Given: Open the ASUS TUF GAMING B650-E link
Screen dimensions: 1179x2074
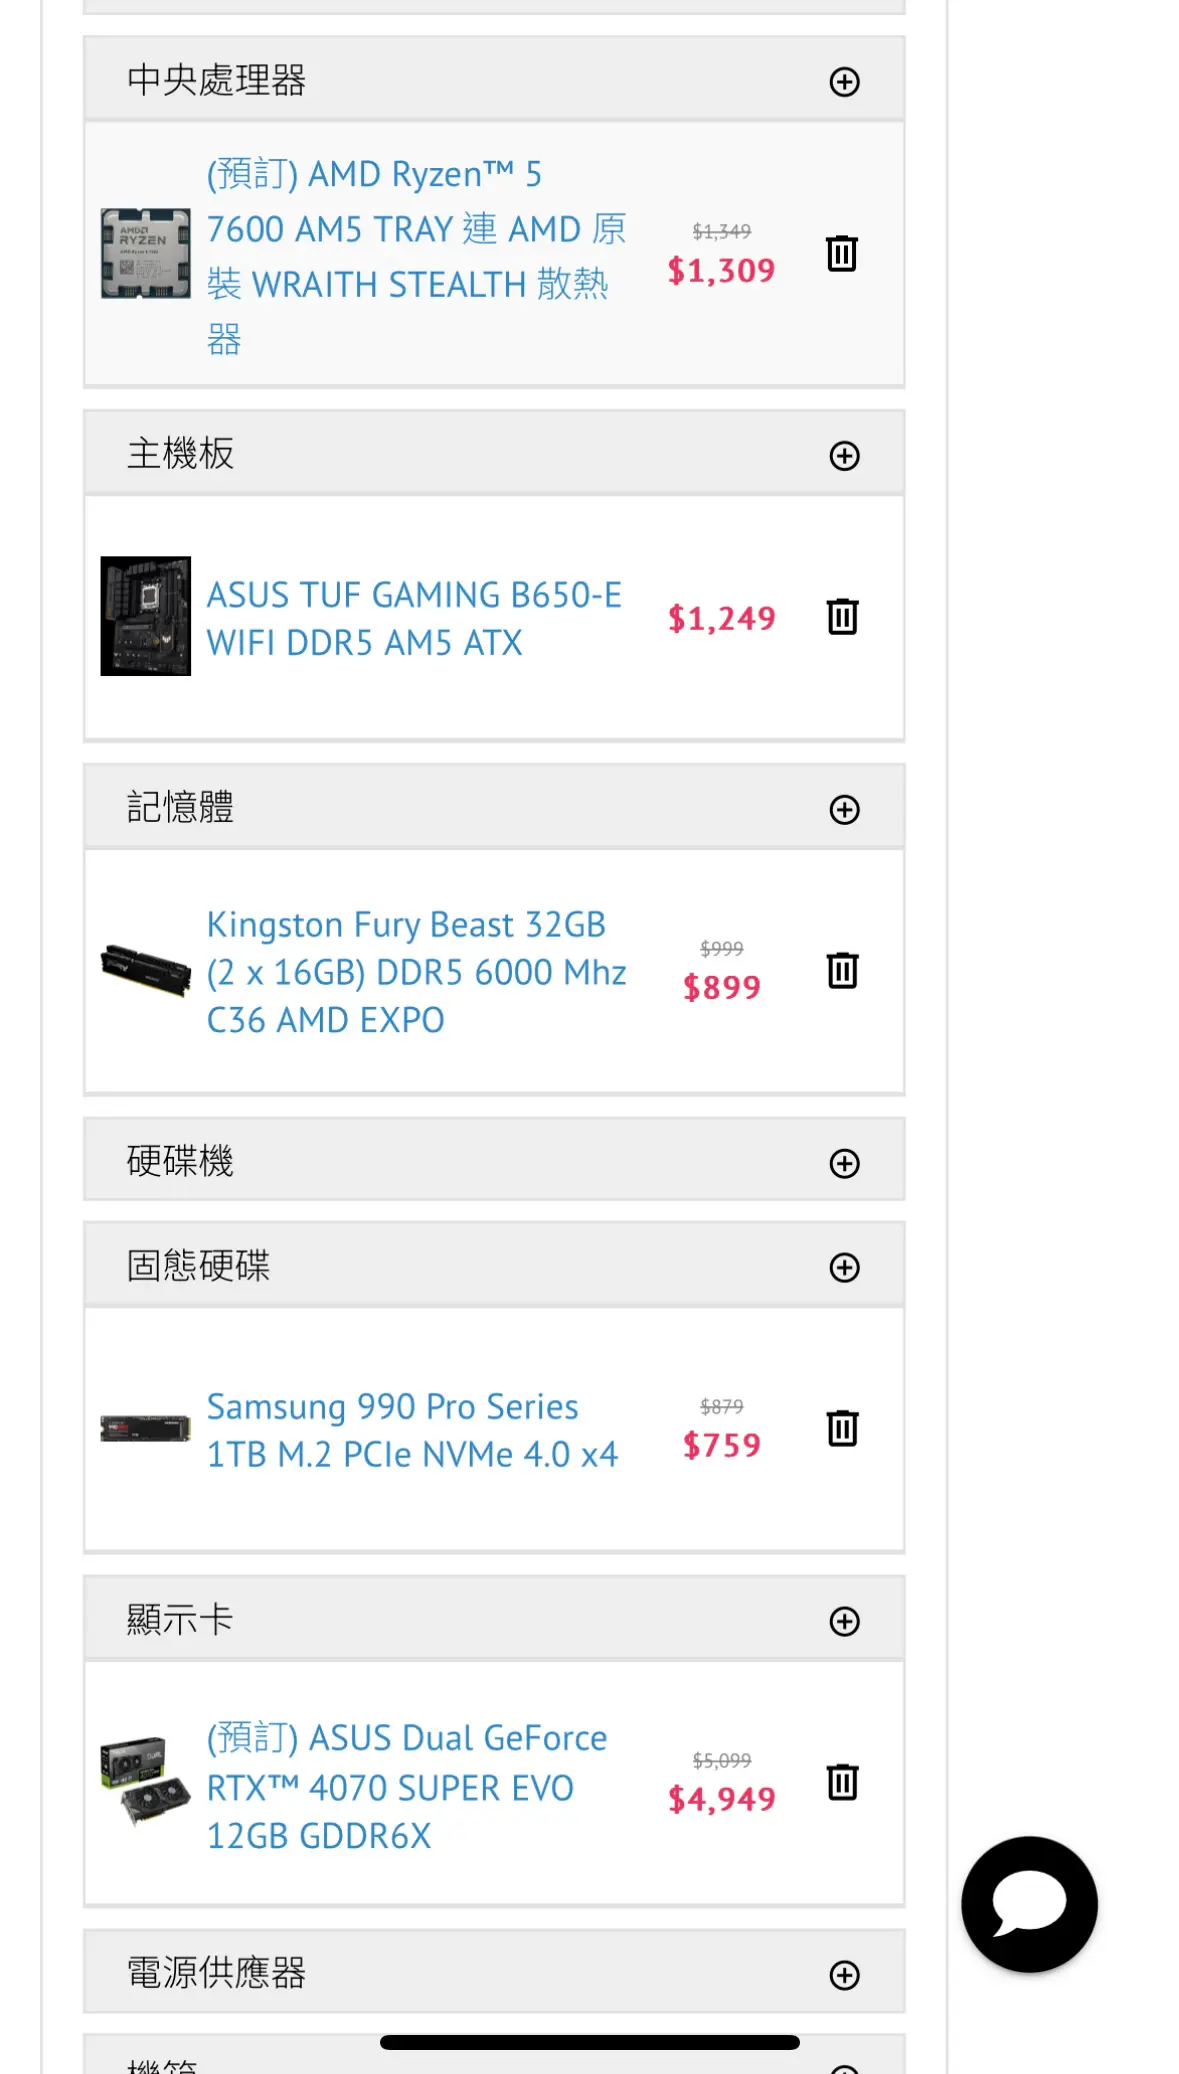Looking at the screenshot, I should pos(414,618).
